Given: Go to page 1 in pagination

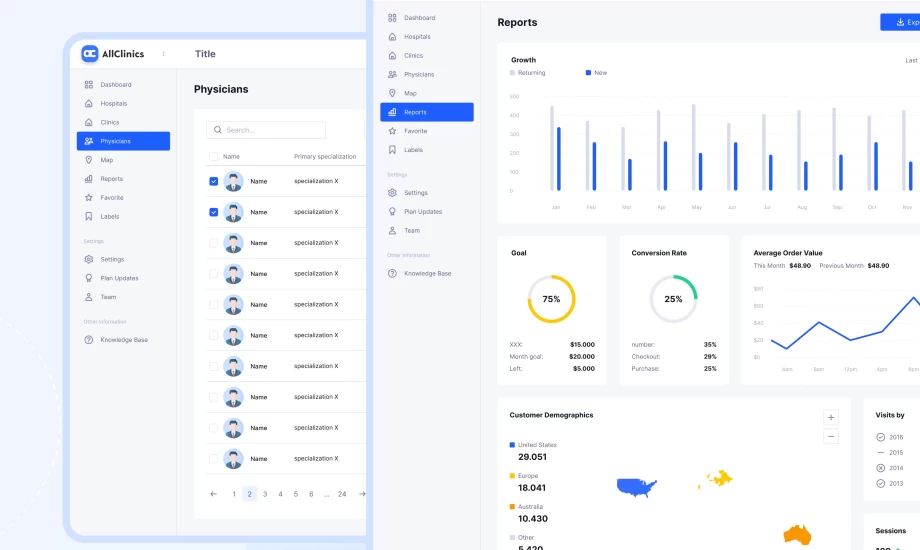Looking at the screenshot, I should [x=234, y=494].
